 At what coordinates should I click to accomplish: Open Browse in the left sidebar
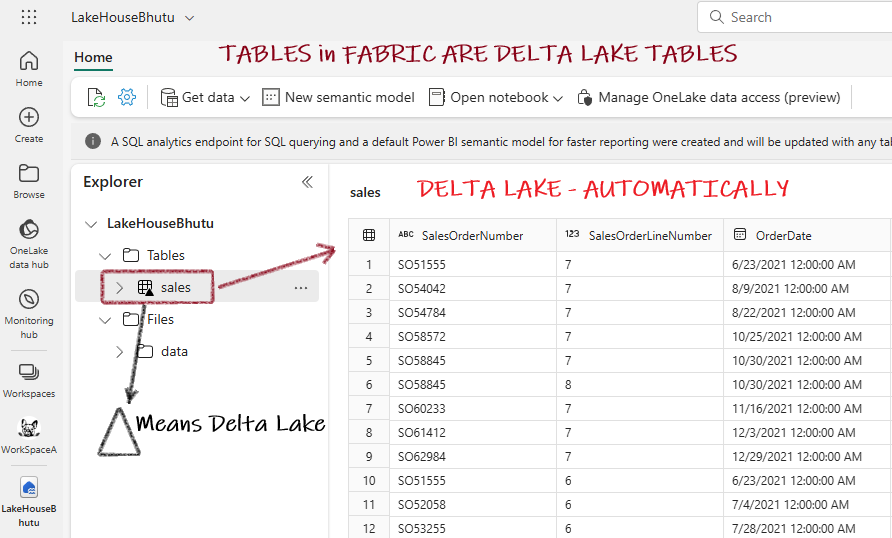point(29,181)
